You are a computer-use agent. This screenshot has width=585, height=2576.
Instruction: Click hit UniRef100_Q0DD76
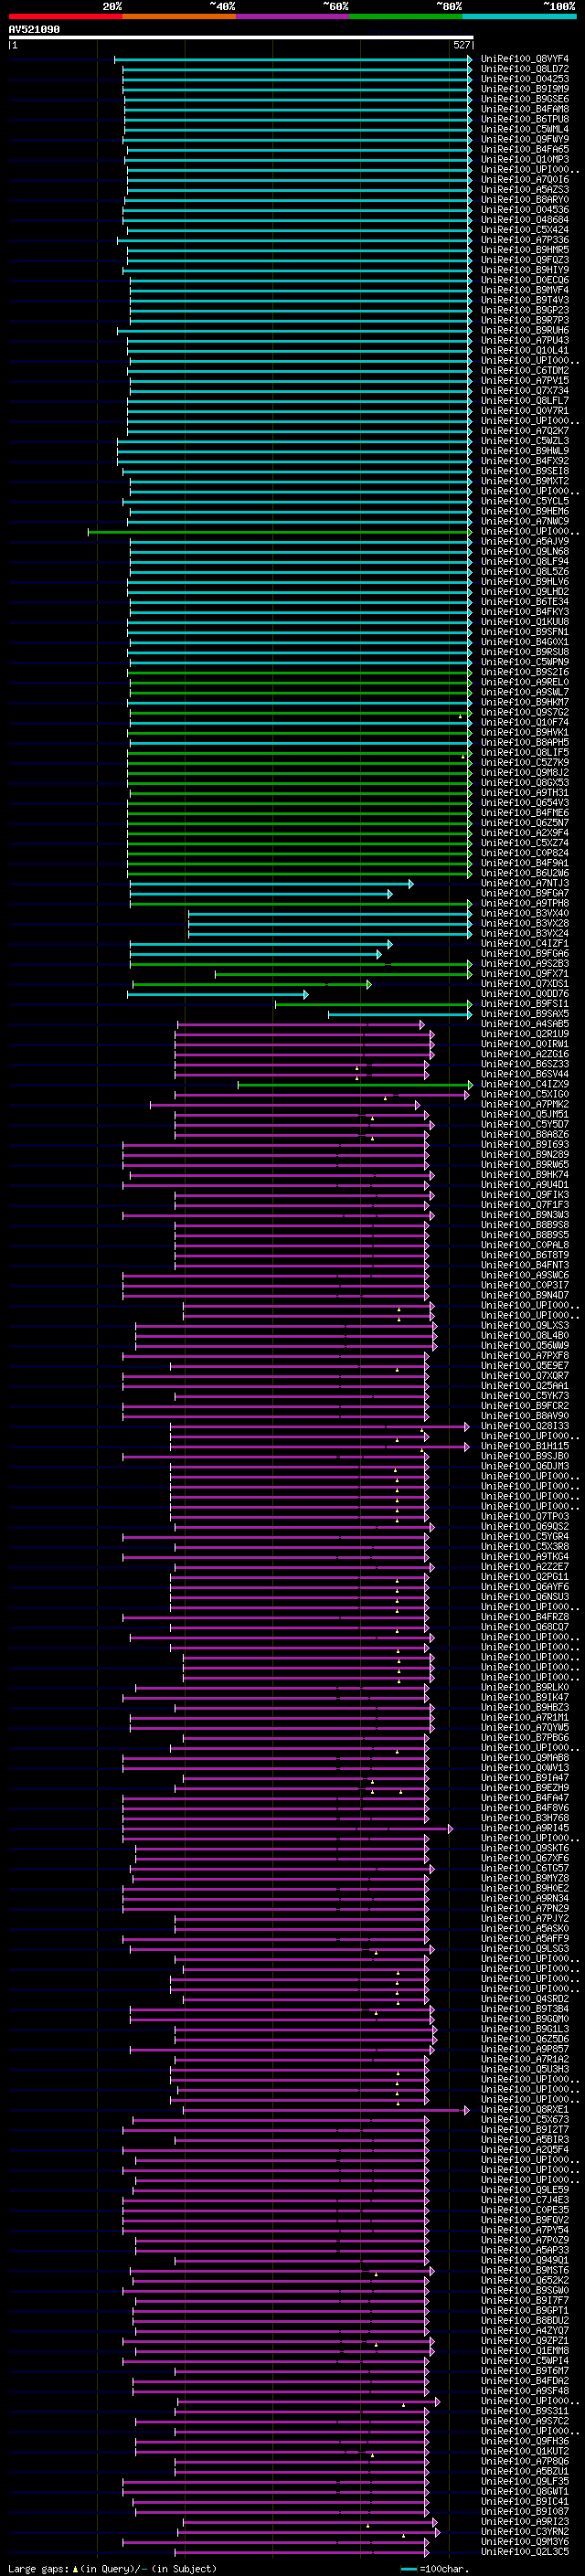click(x=524, y=993)
